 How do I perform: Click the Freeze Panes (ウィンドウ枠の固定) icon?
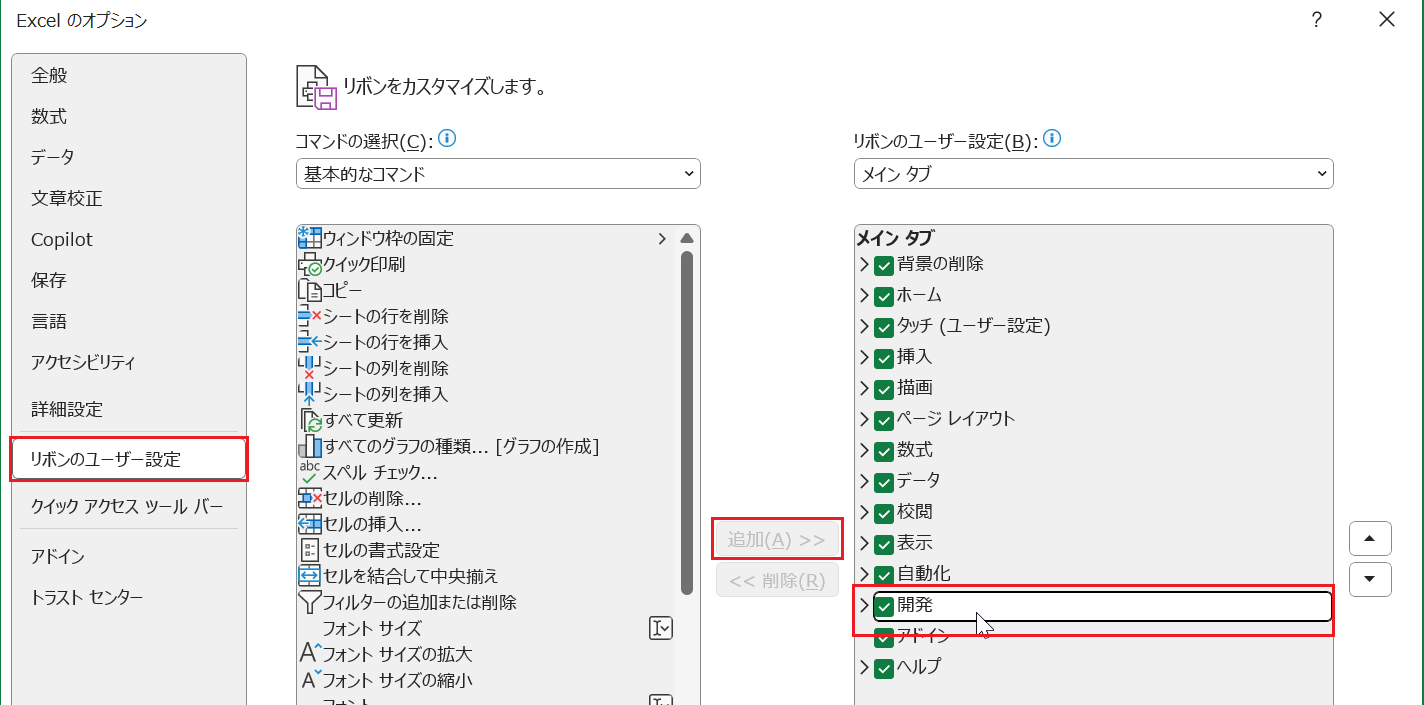tap(309, 238)
